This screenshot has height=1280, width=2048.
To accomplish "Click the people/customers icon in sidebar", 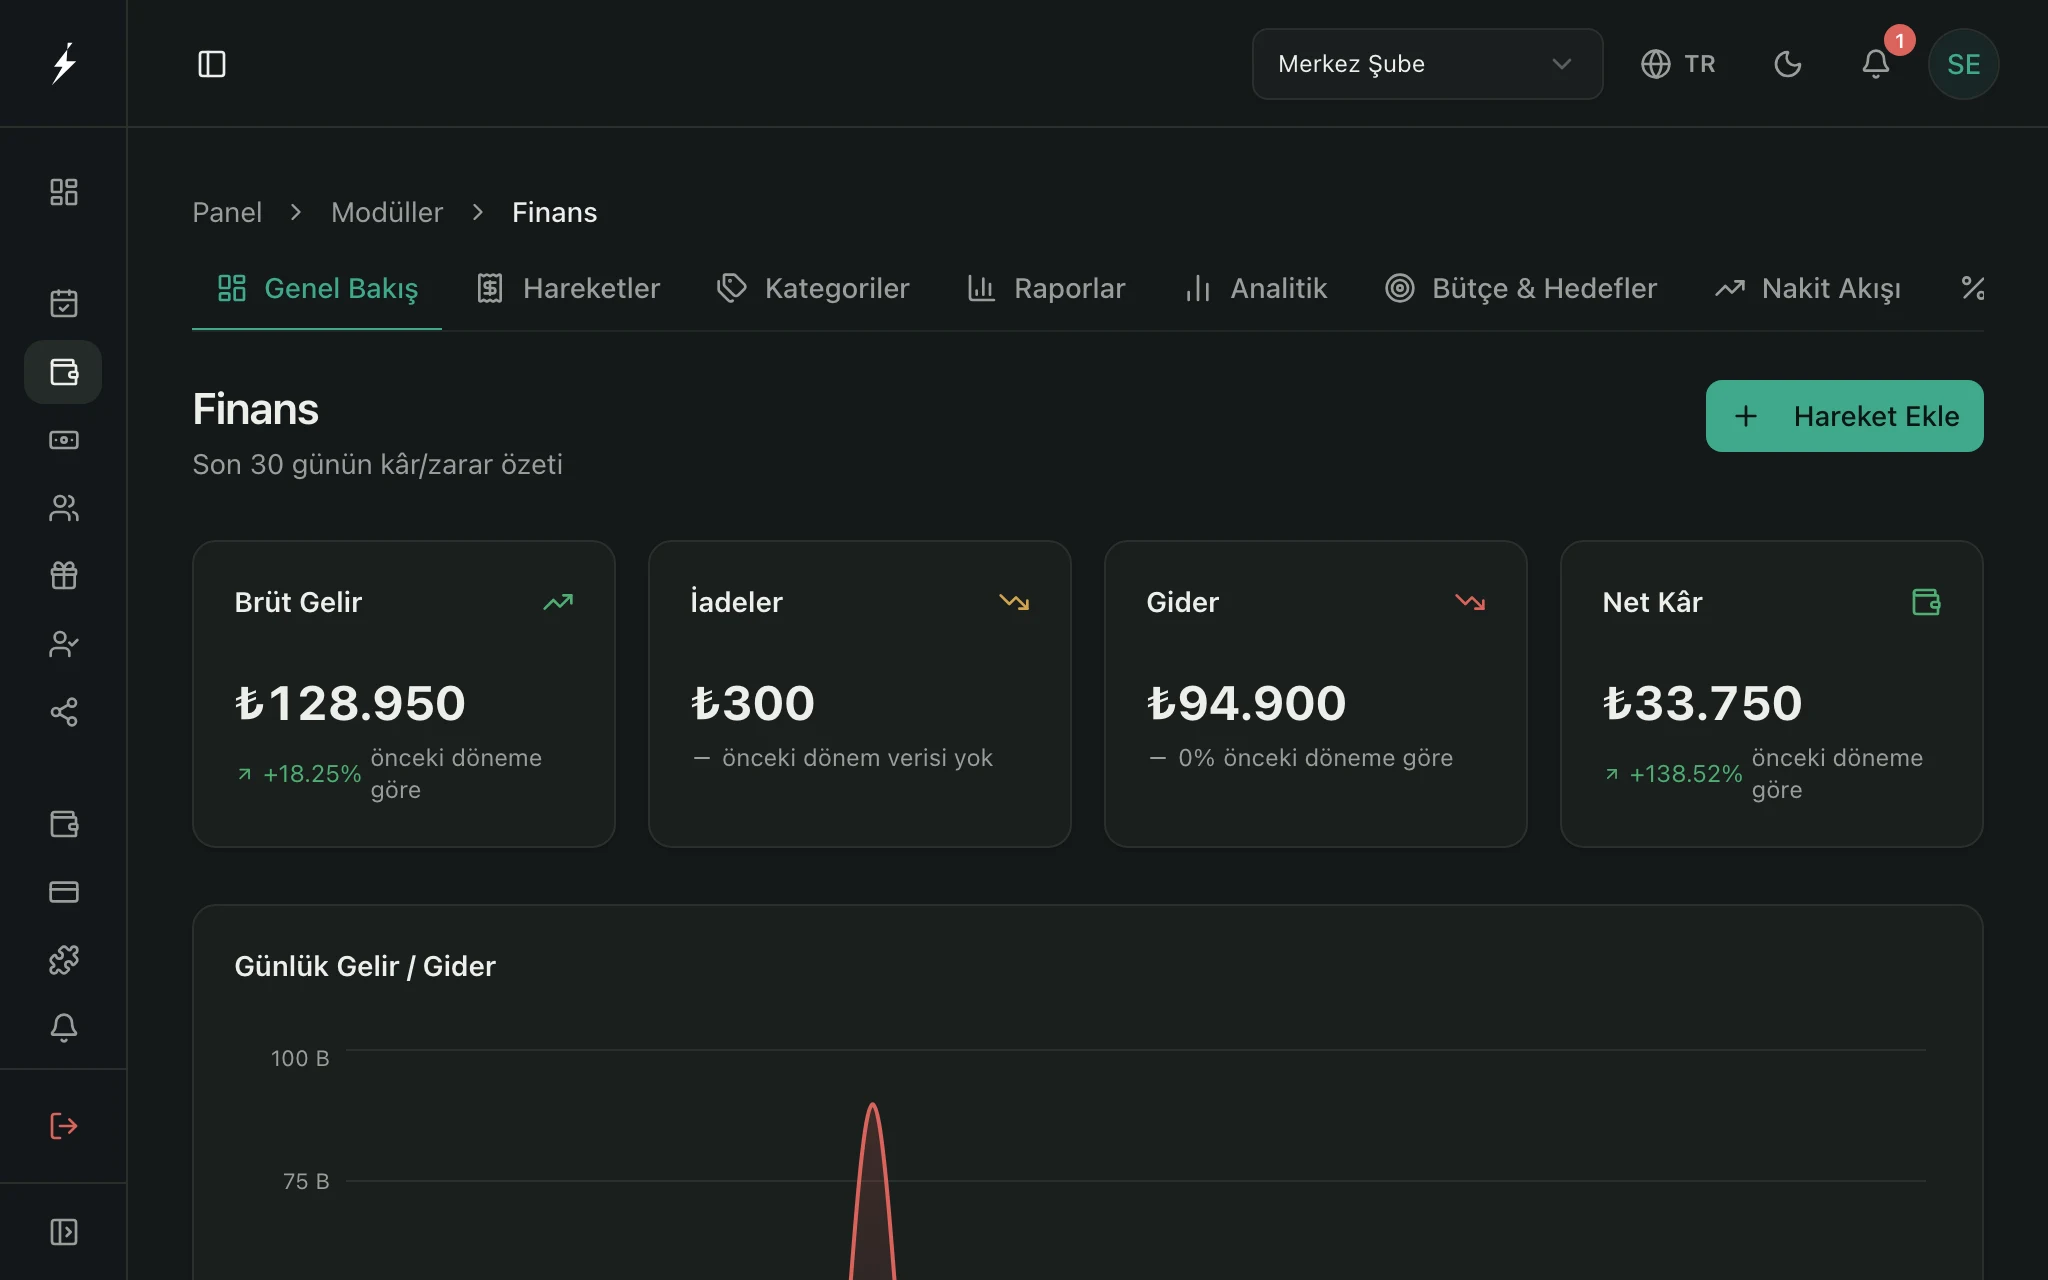I will (64, 508).
